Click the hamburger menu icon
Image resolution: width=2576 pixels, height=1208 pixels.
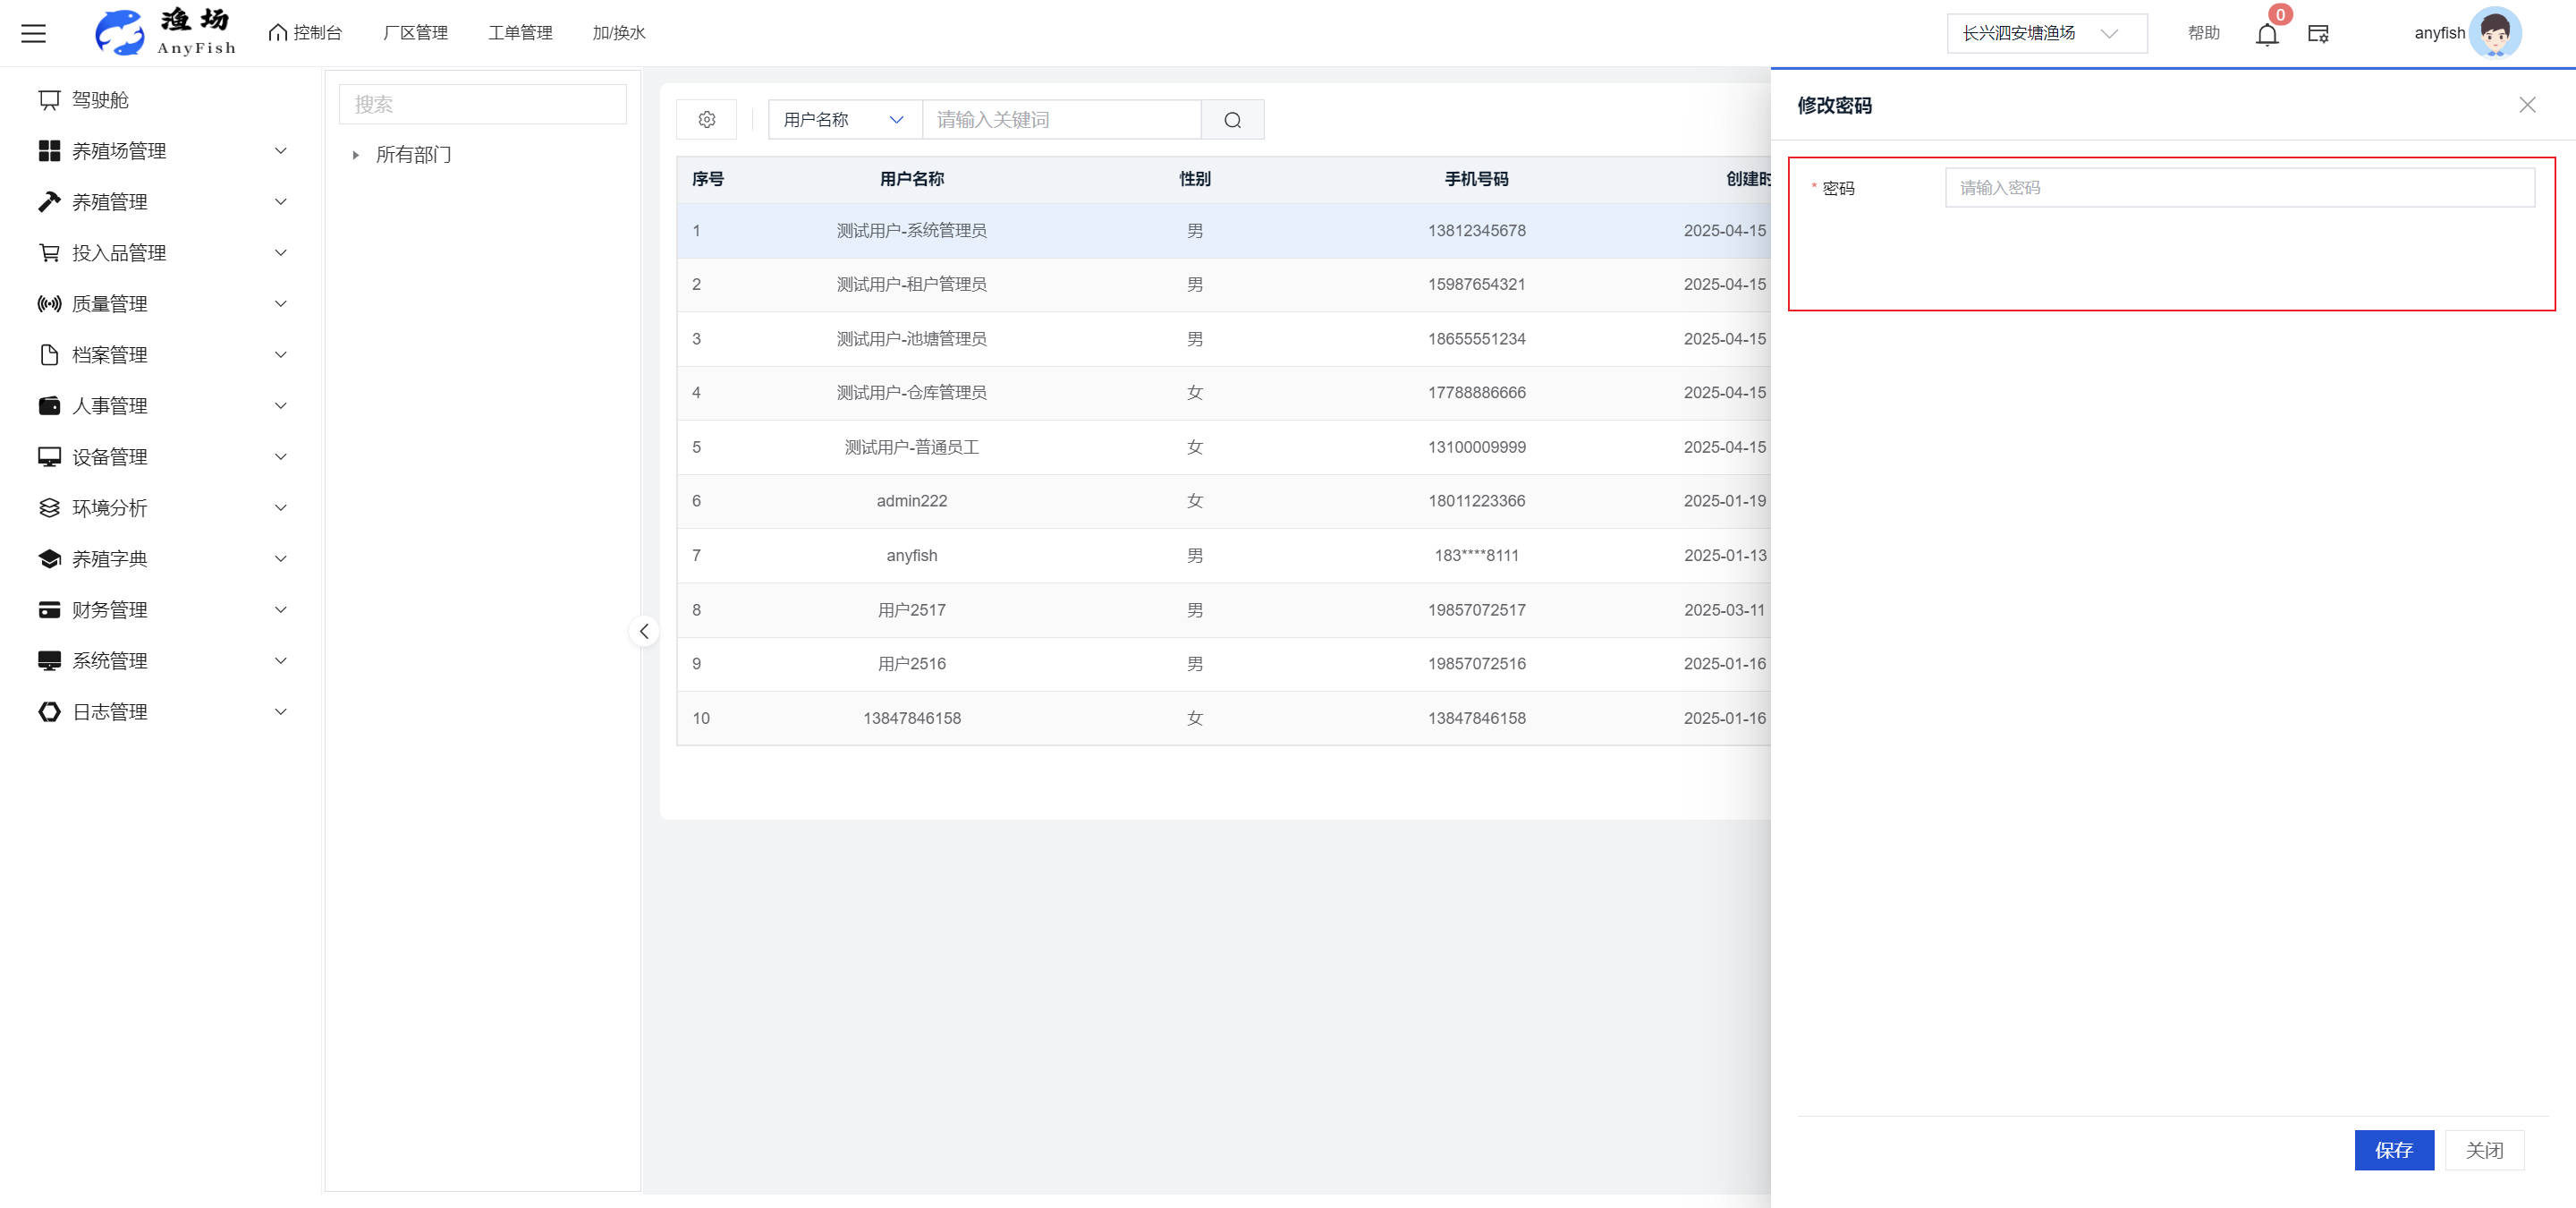click(34, 33)
